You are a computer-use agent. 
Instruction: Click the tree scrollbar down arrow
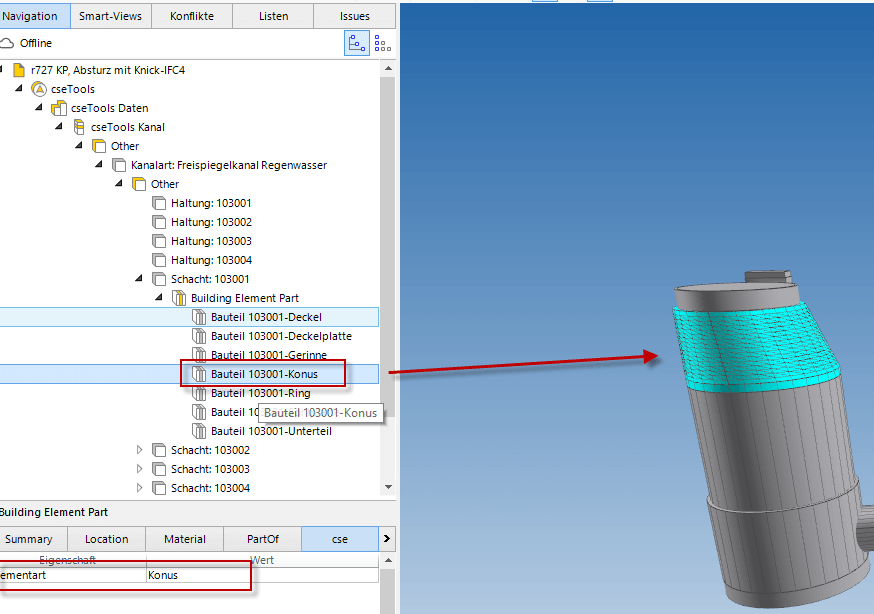point(388,487)
